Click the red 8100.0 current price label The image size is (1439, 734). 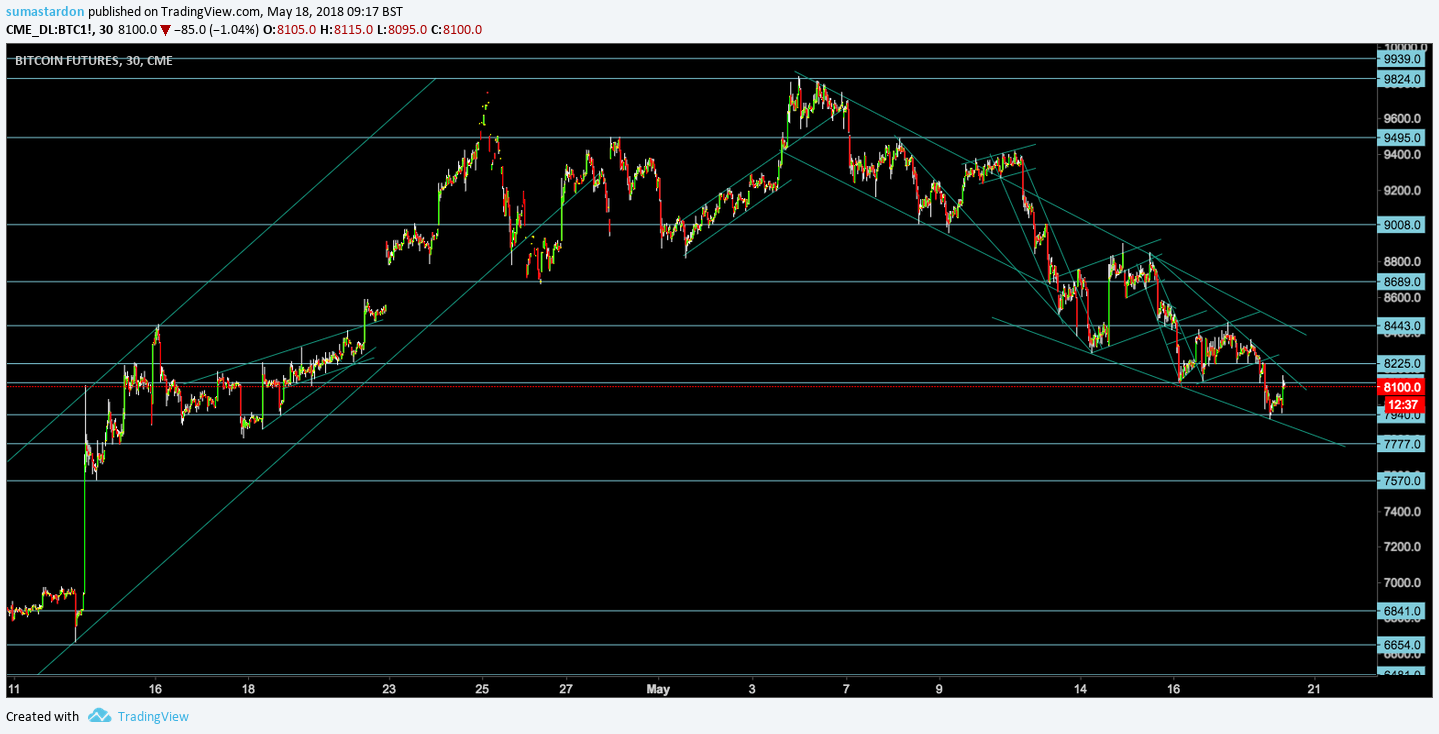(x=1400, y=387)
